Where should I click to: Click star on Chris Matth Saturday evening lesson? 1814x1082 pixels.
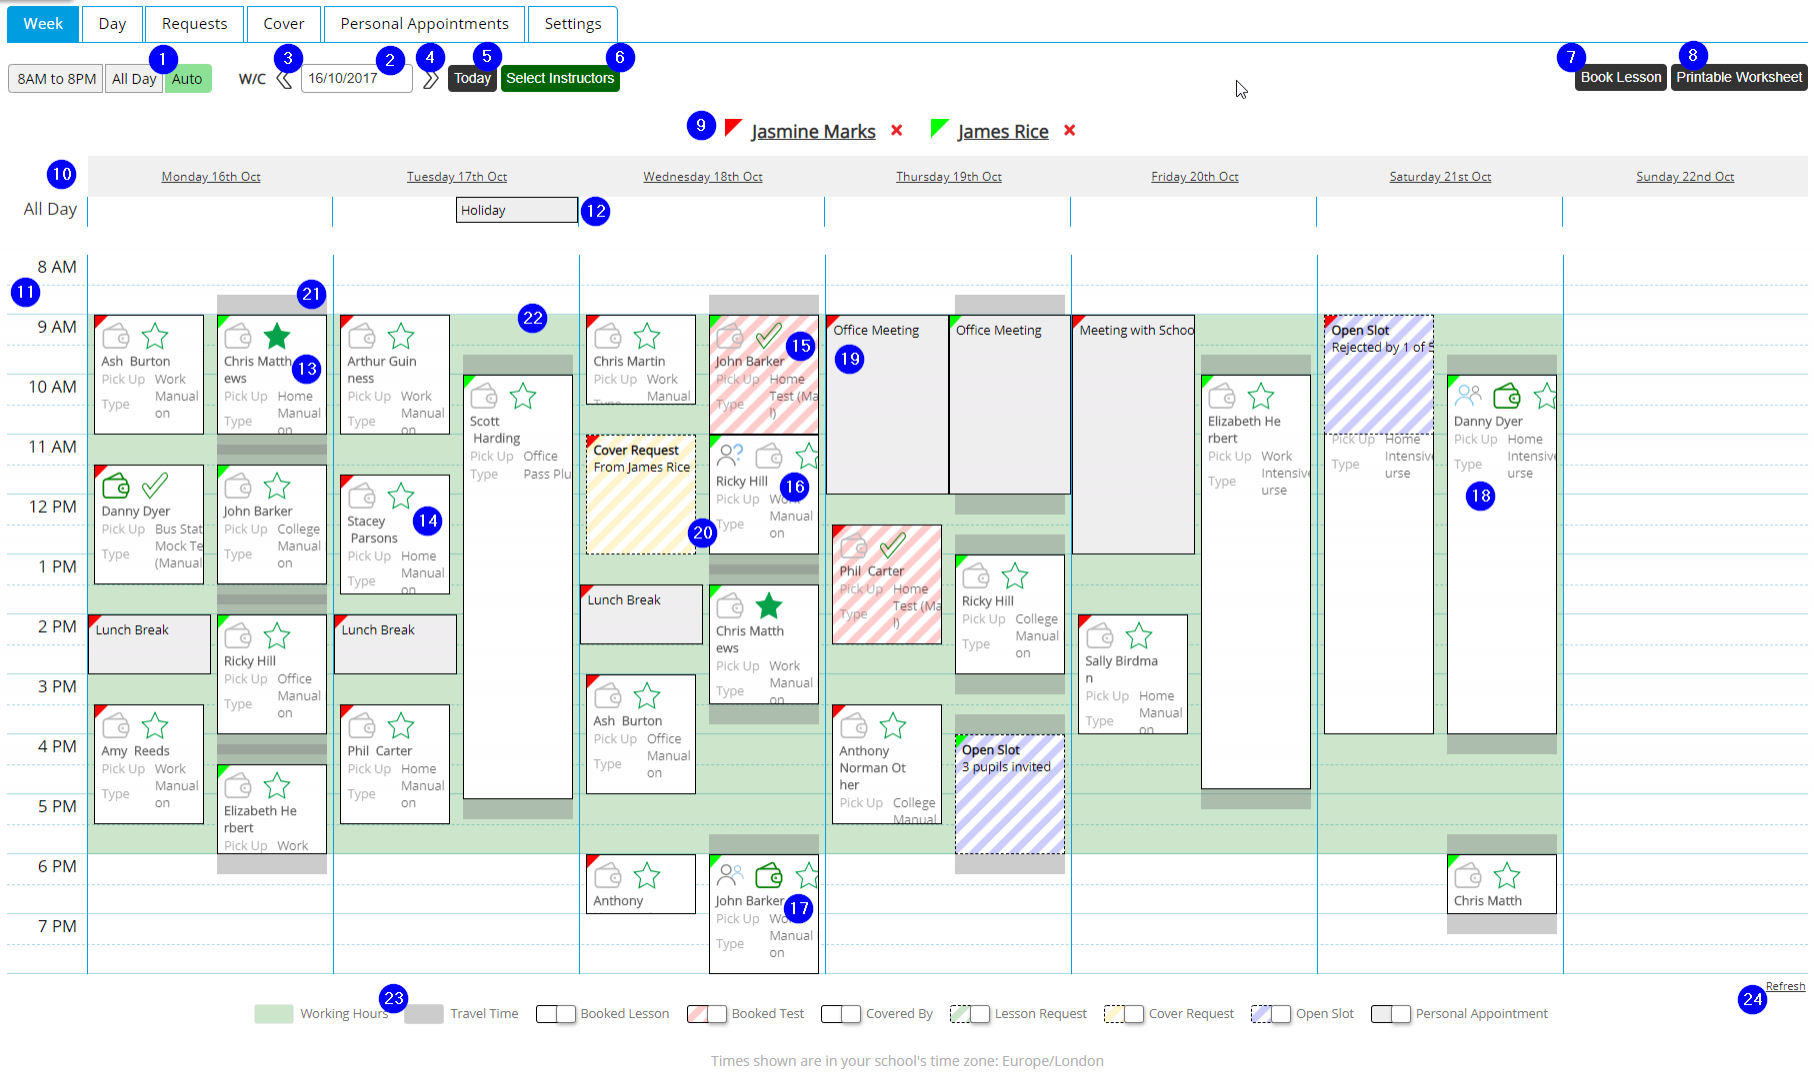[x=1507, y=876]
